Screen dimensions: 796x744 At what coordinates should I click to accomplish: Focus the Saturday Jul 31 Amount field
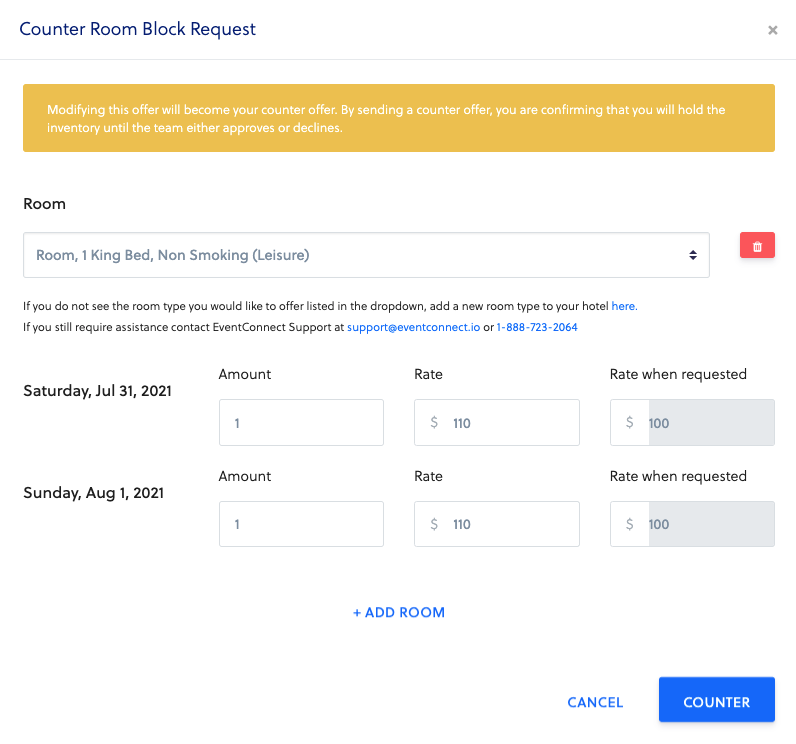[301, 423]
